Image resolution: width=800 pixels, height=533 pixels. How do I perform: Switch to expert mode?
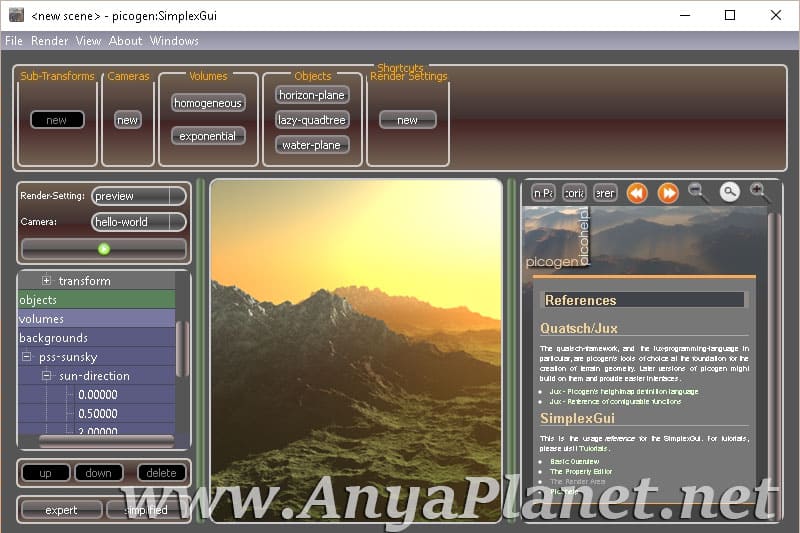pyautogui.click(x=62, y=510)
